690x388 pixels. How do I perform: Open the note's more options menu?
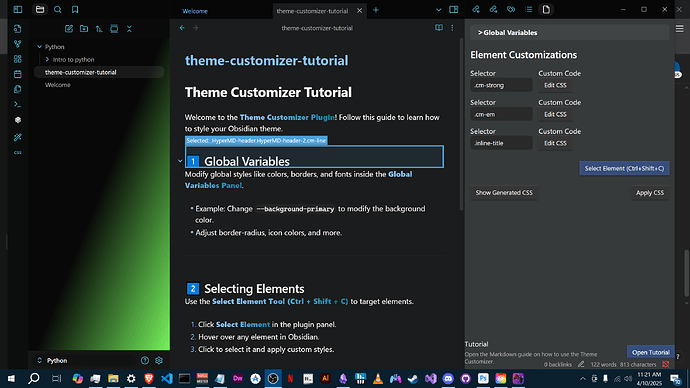(x=452, y=28)
